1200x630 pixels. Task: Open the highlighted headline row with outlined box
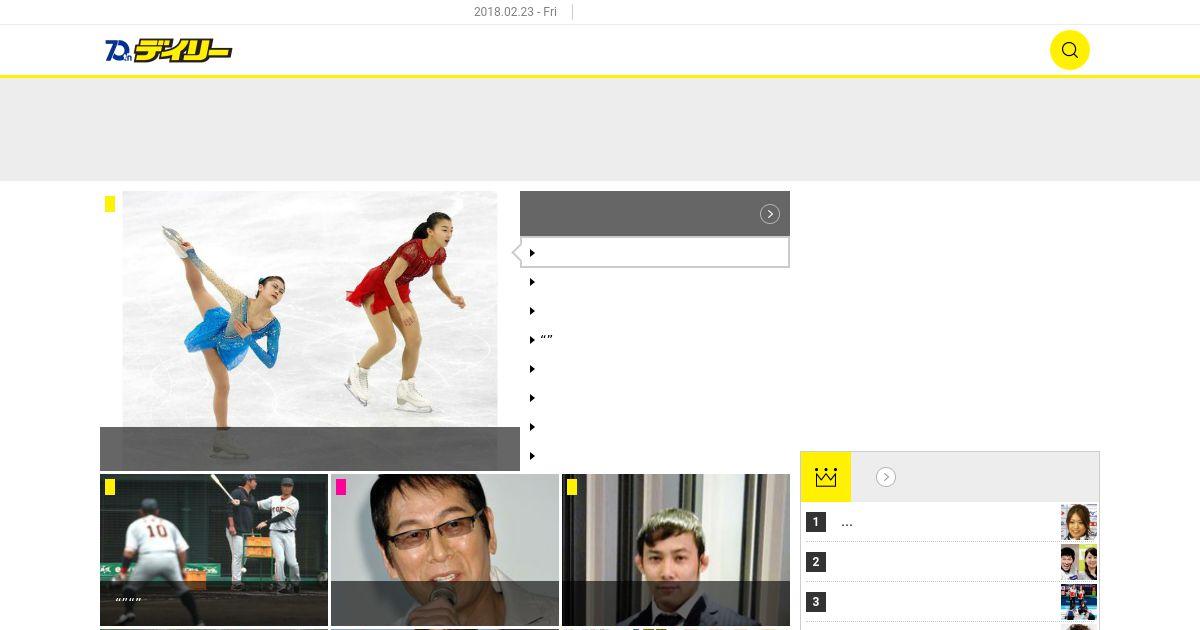click(x=655, y=252)
